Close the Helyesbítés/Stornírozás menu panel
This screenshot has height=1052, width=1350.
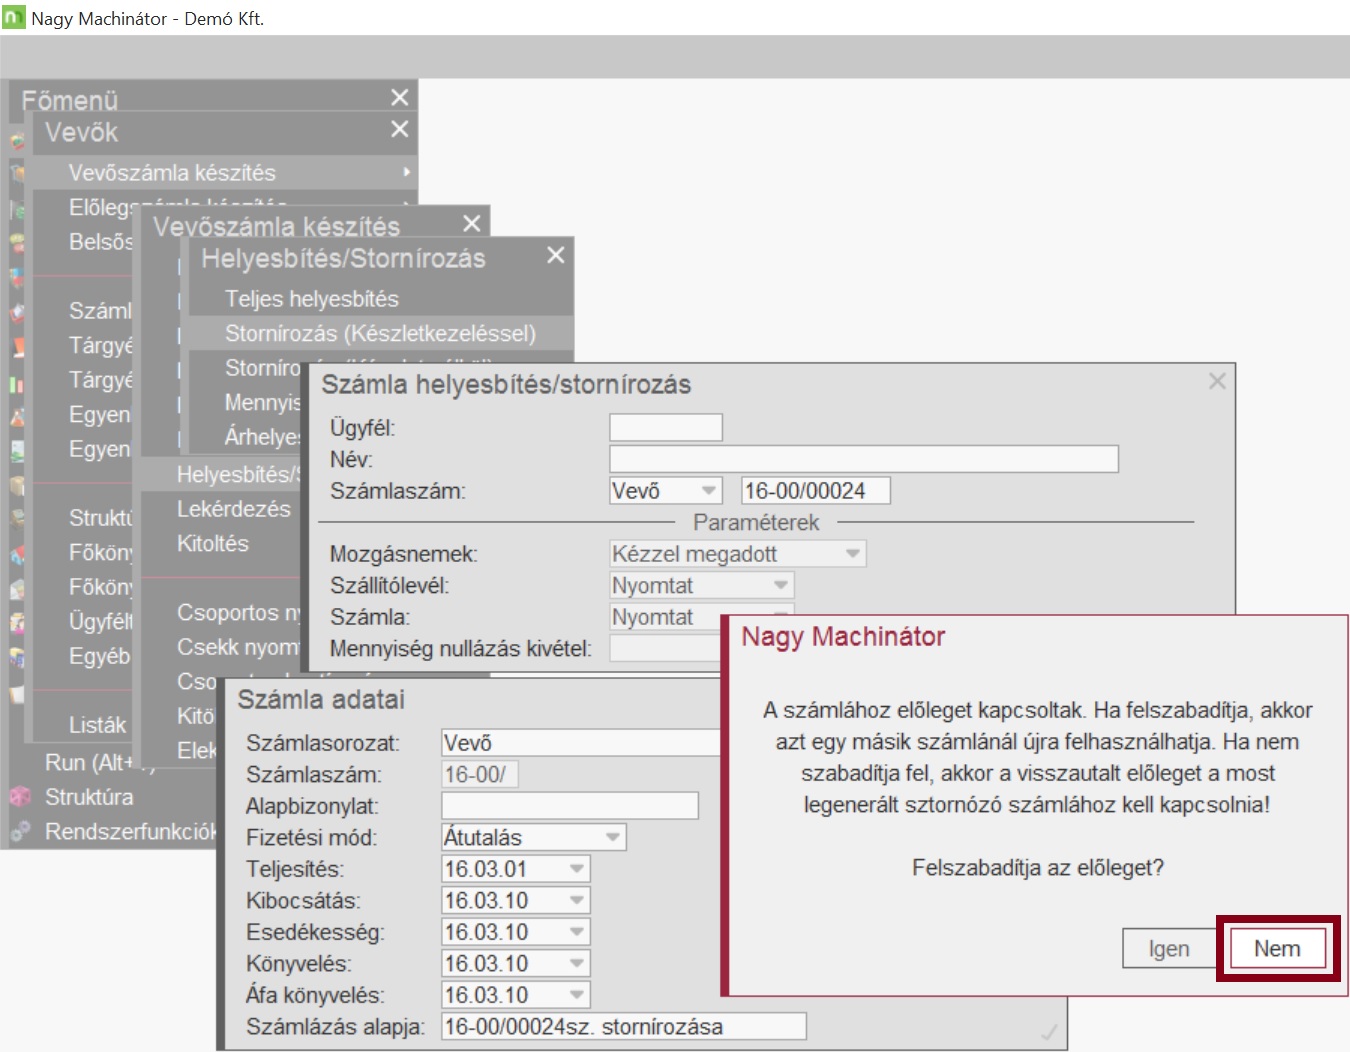[556, 255]
